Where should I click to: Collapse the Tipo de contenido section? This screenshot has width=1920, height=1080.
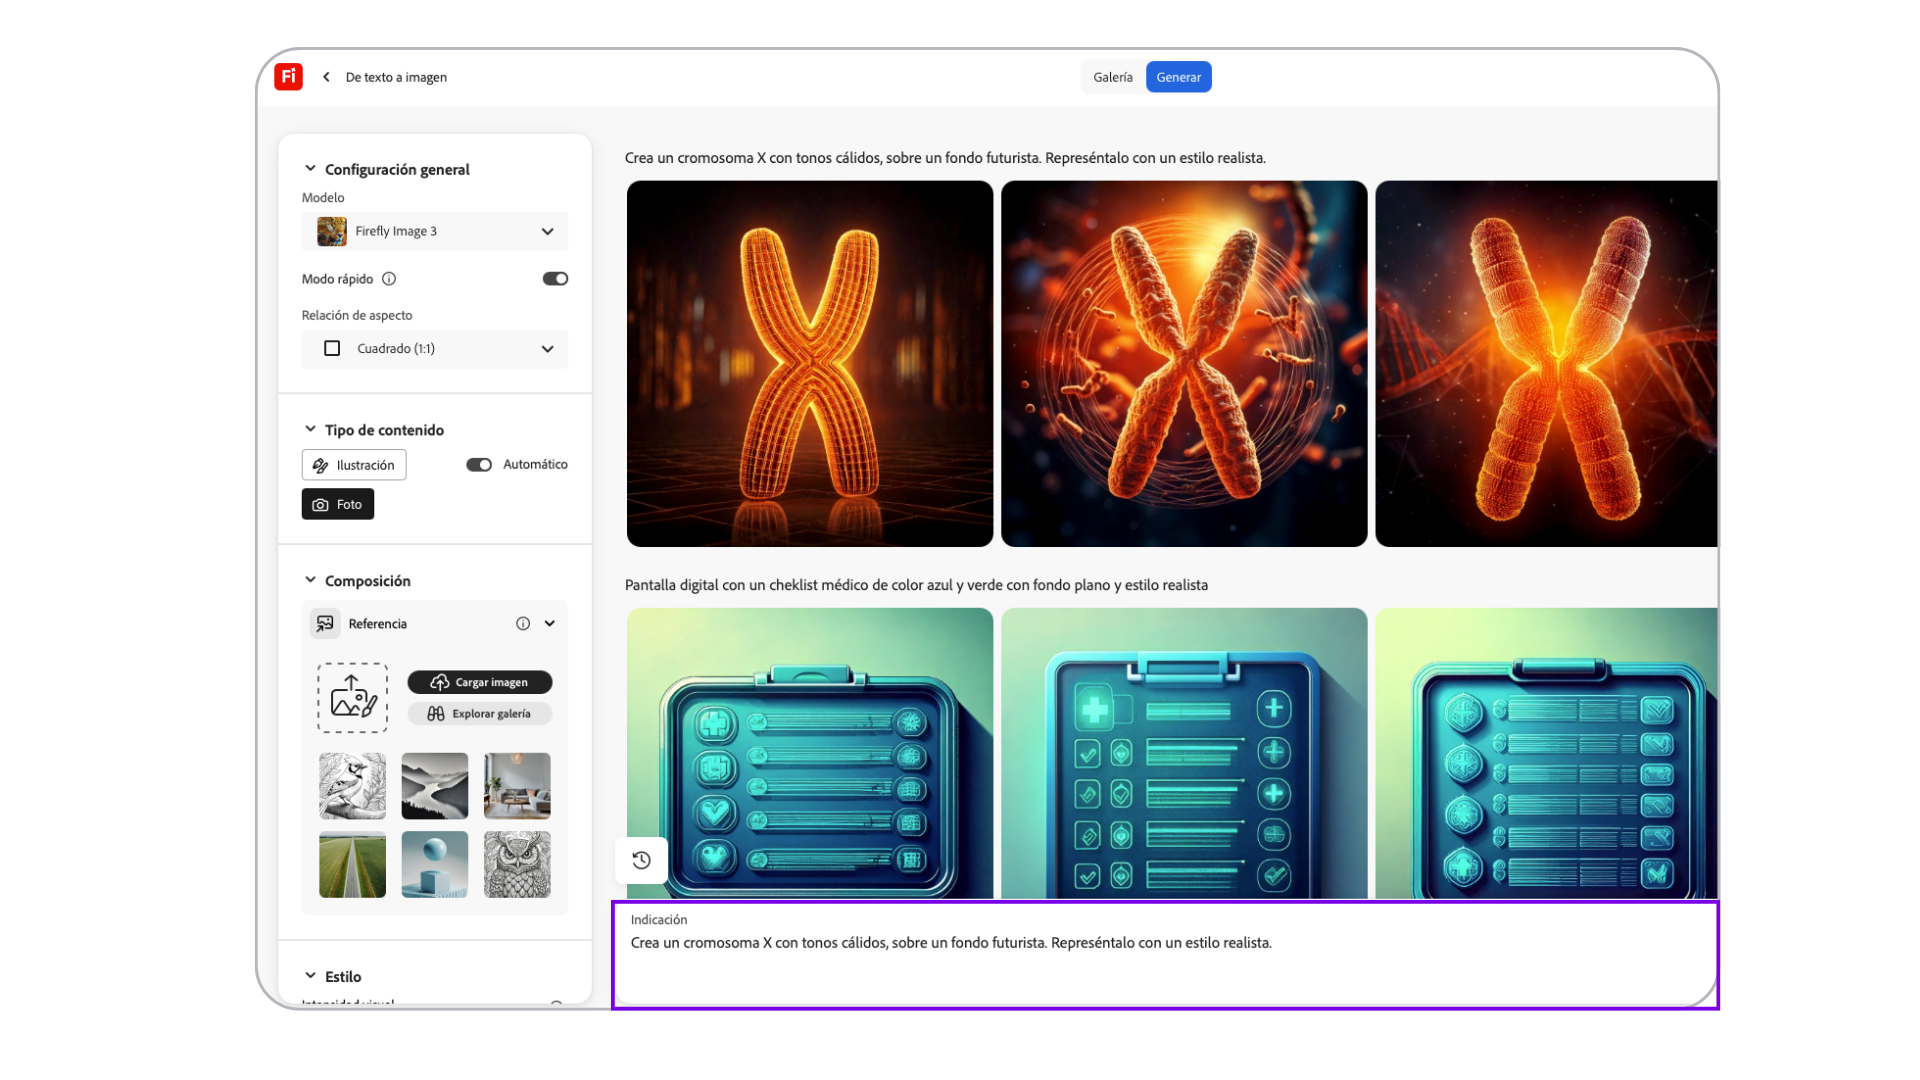coord(310,429)
